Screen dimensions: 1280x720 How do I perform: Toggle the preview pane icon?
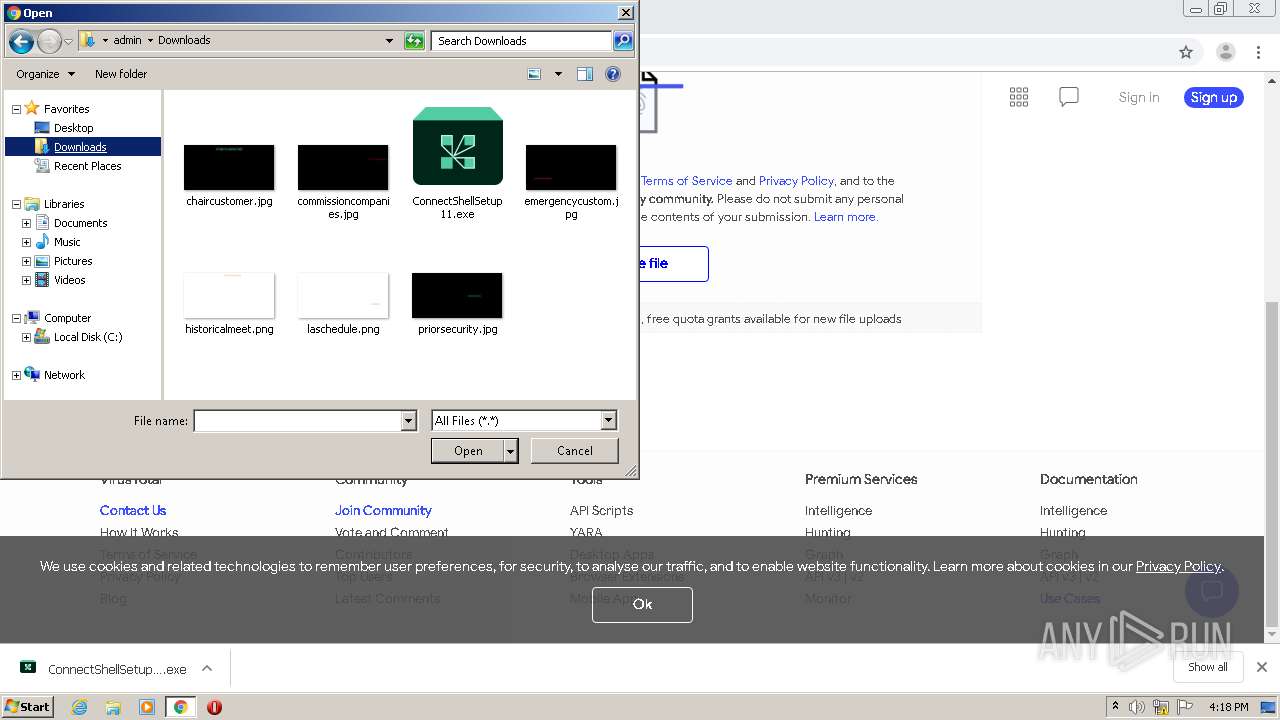585,74
